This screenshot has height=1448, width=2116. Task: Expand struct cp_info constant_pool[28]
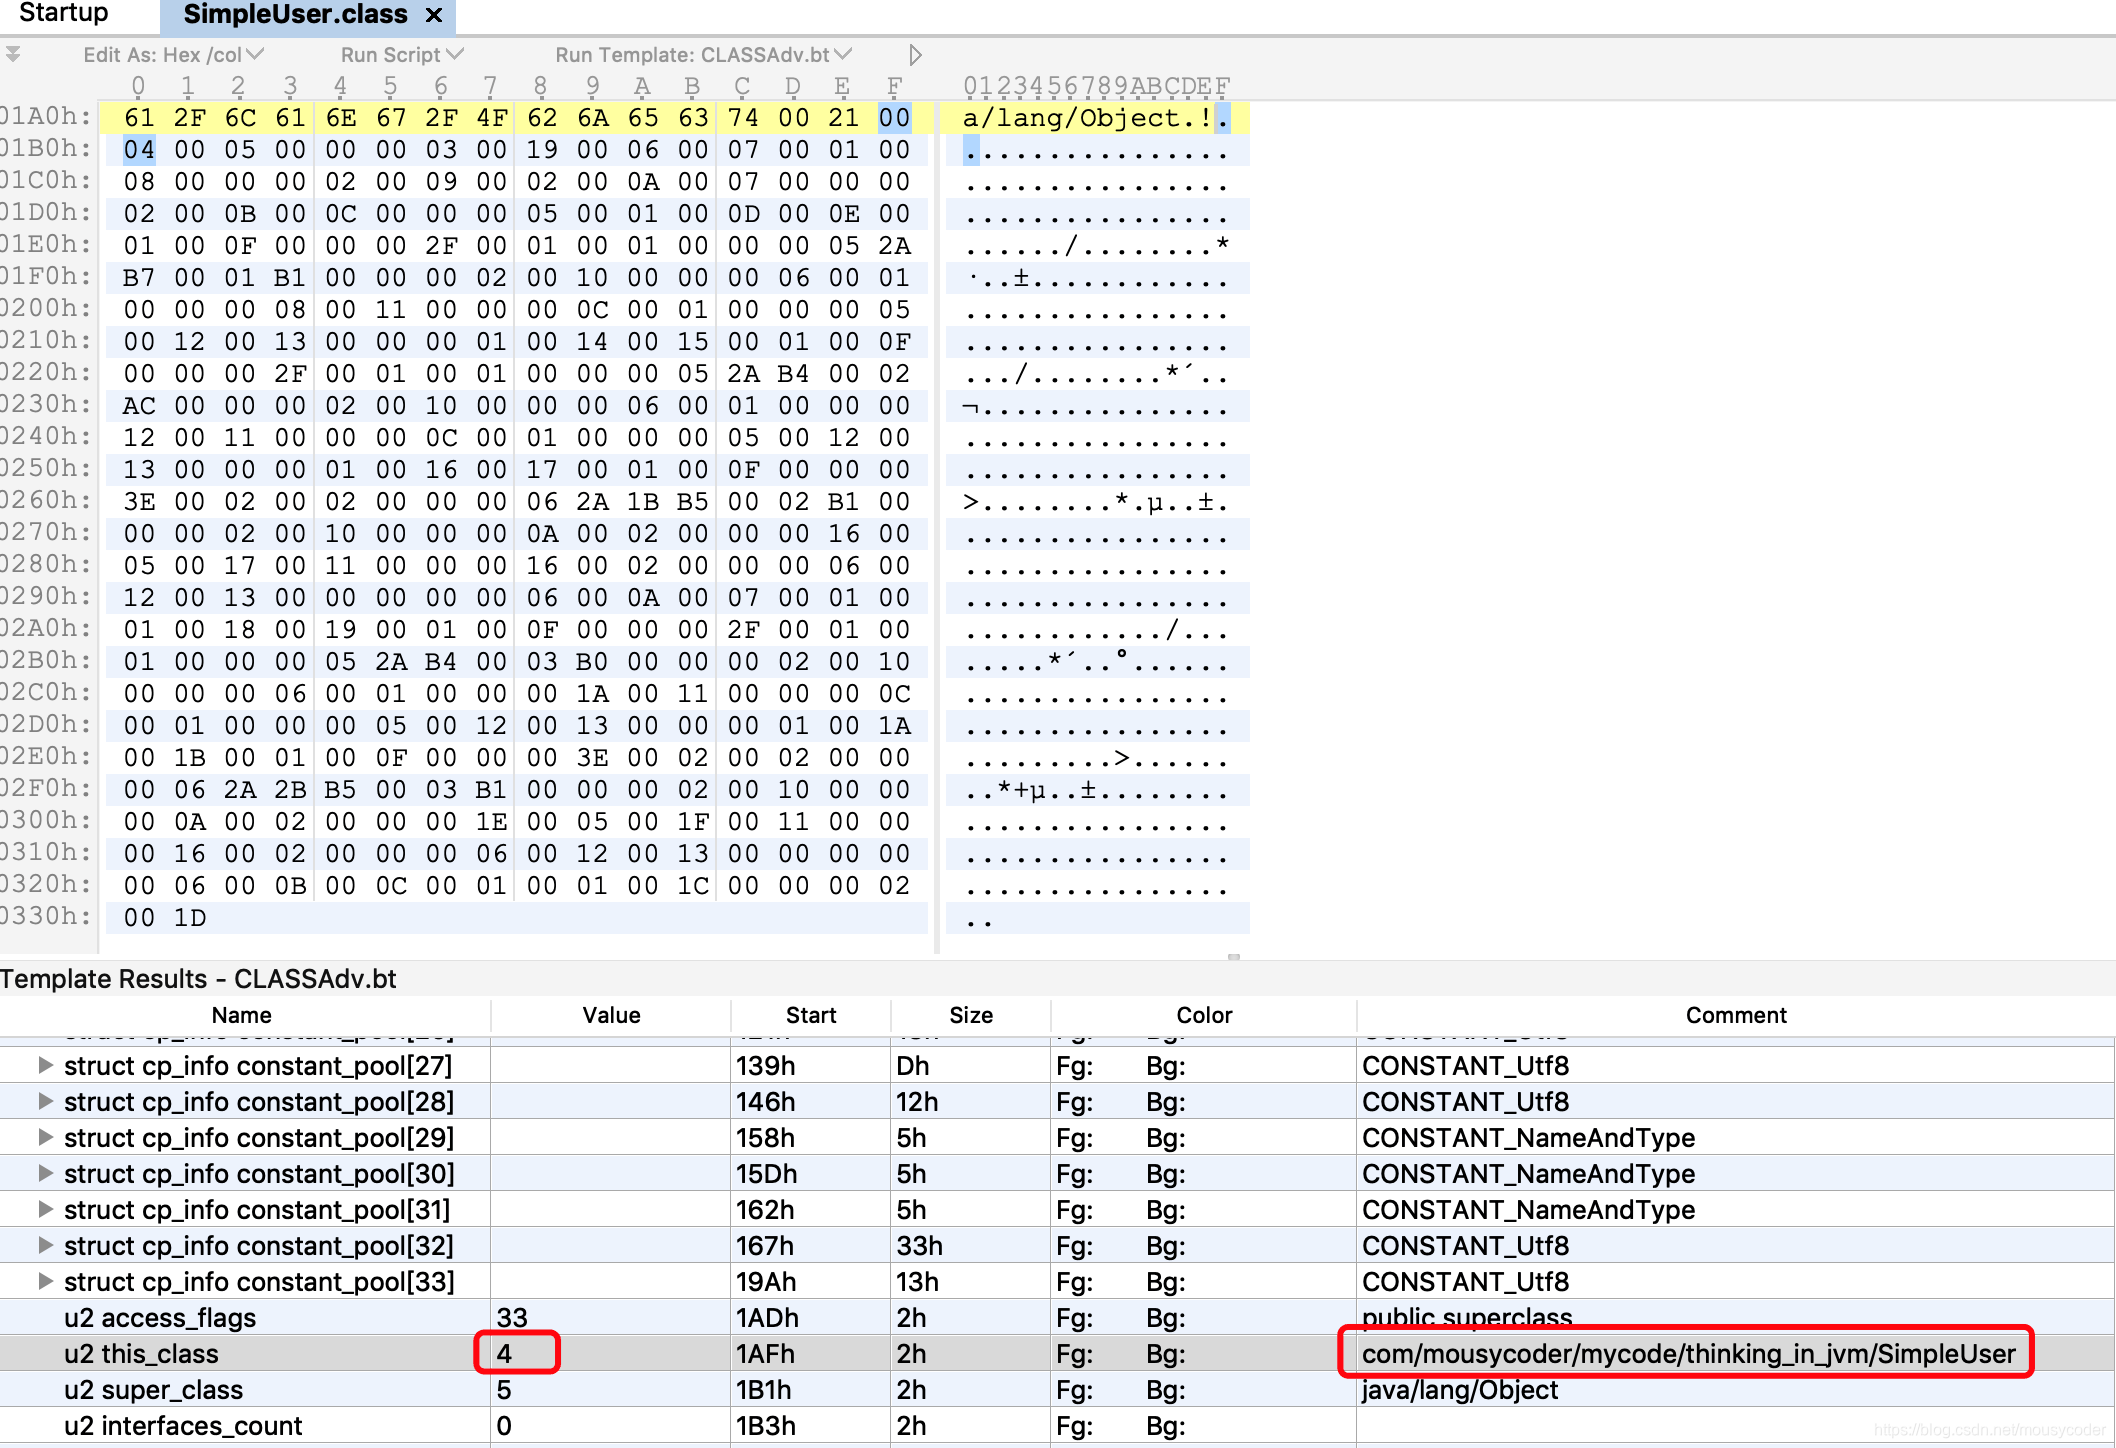coord(45,1101)
